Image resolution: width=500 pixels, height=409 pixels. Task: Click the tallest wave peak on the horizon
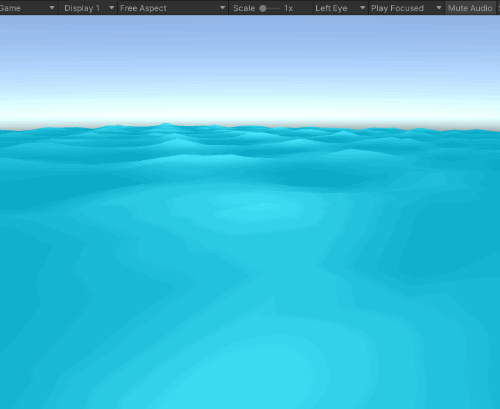[165, 125]
